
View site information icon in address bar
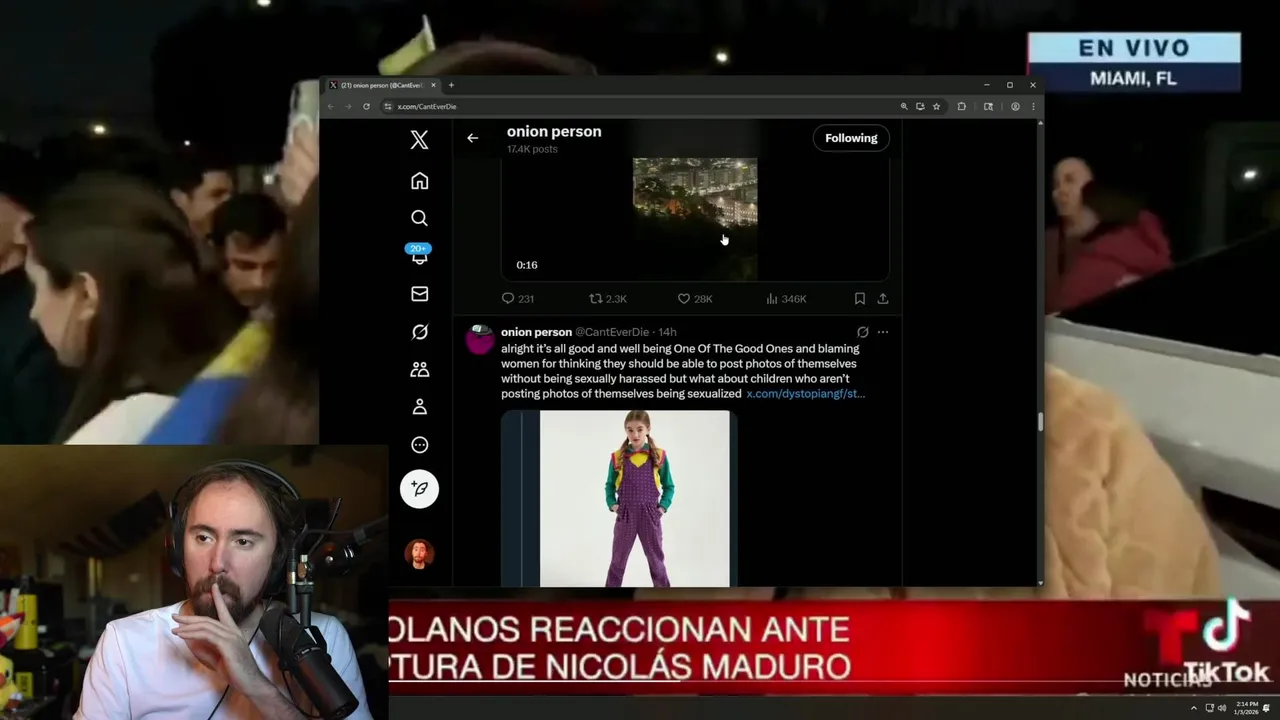coord(388,106)
